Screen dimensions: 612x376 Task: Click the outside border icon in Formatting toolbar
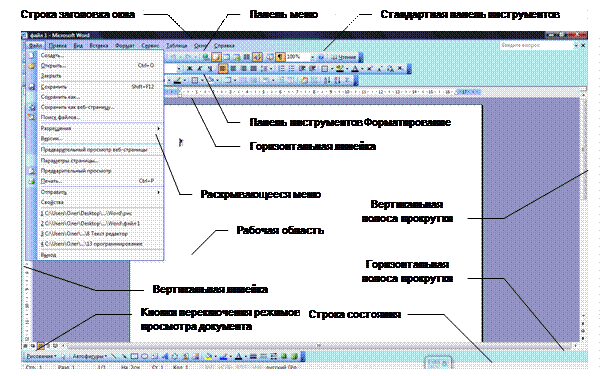[x=324, y=69]
